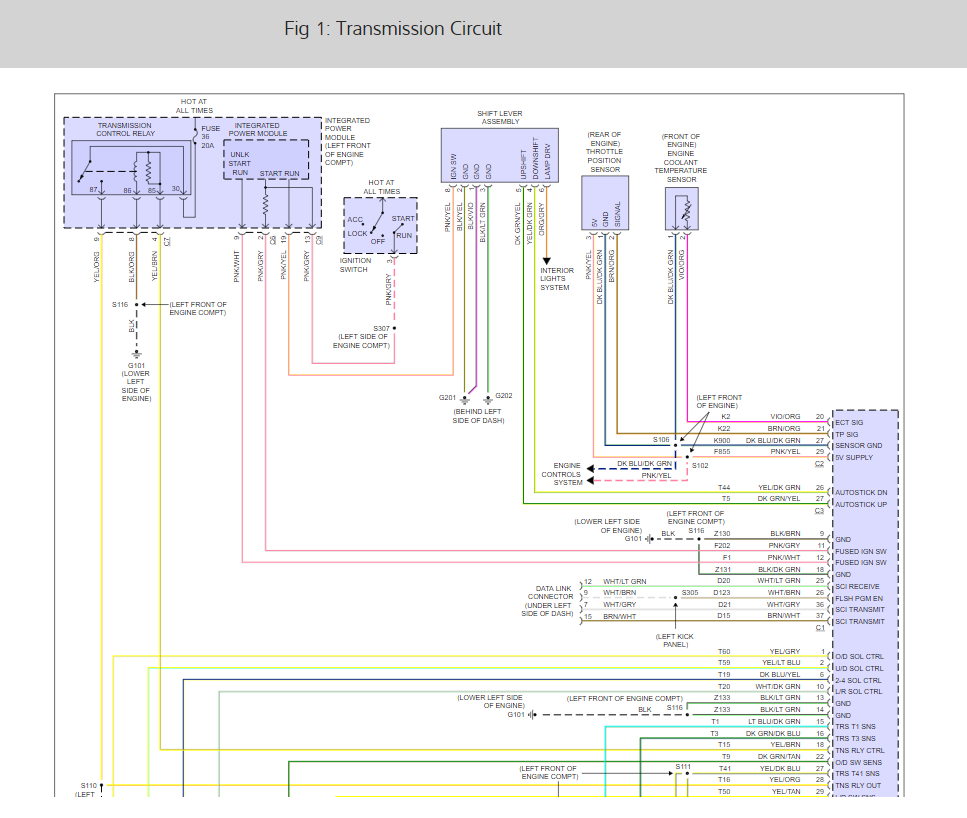Click the Fig 1: Transmission Circuit title

[x=393, y=29]
